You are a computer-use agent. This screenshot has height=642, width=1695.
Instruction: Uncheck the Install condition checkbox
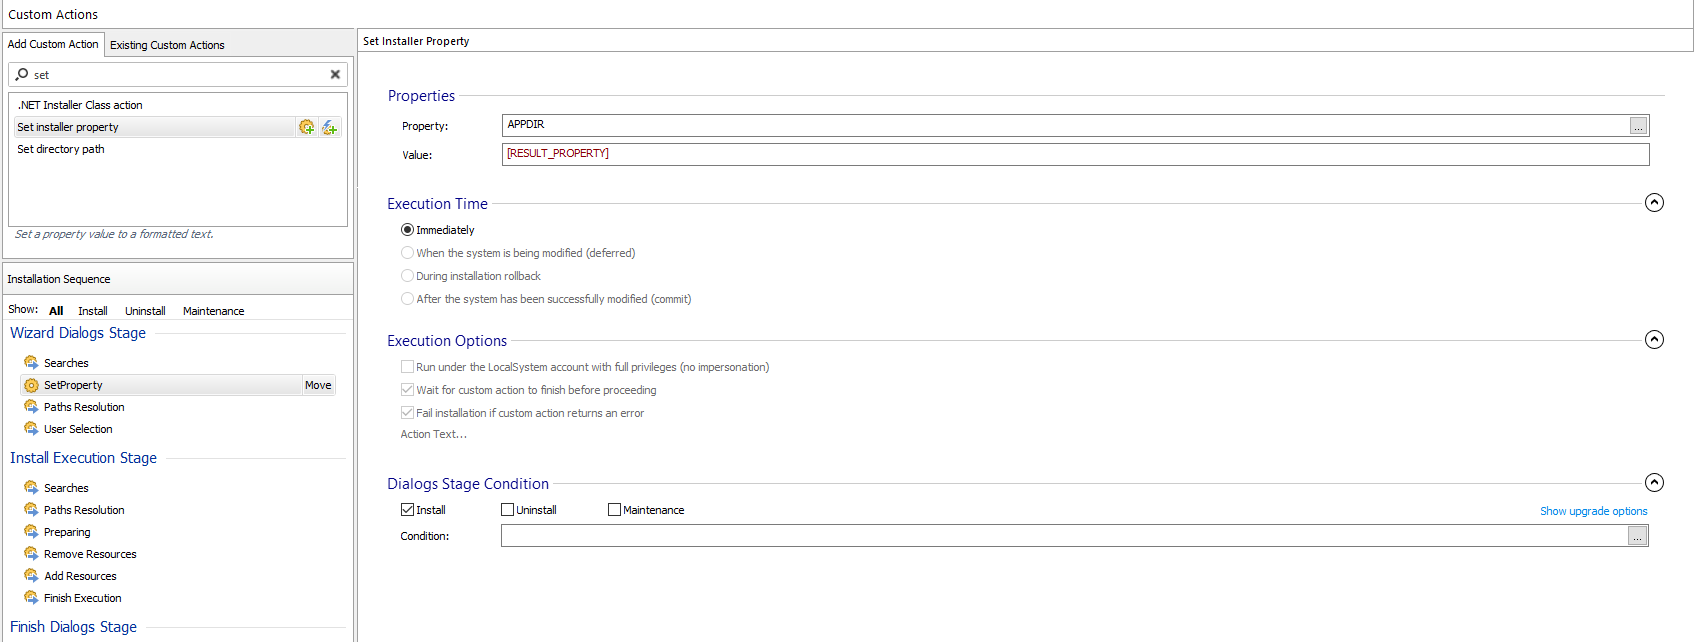(407, 510)
